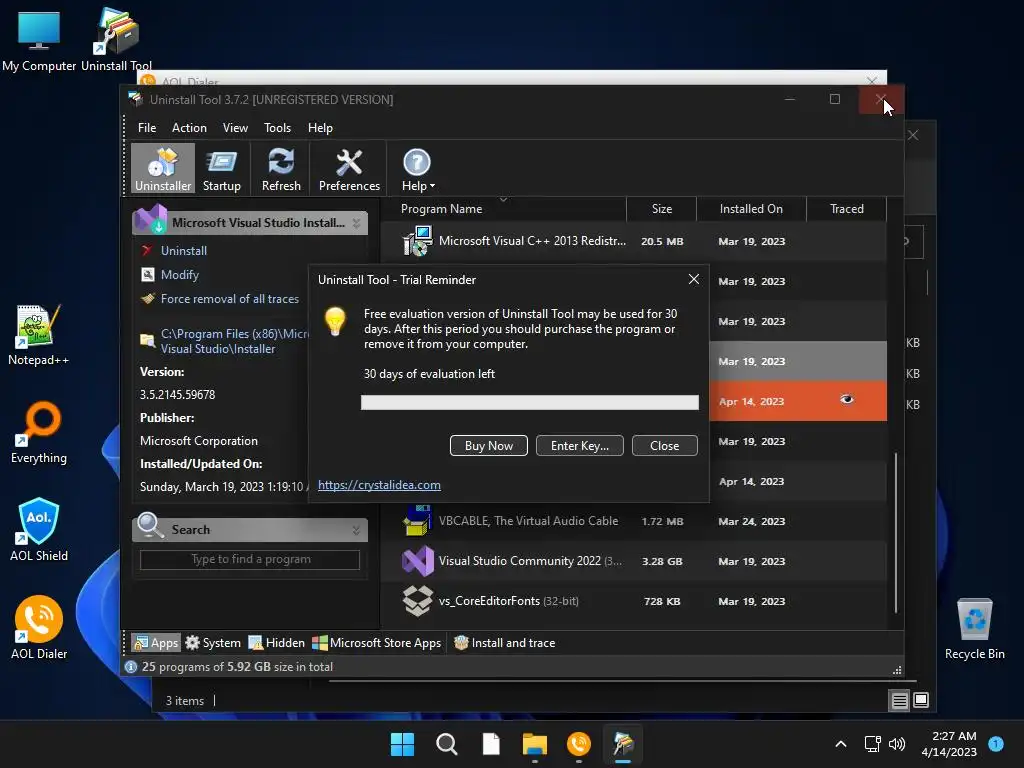Switch to the Hidden tab
This screenshot has width=1024, height=768.
click(276, 643)
